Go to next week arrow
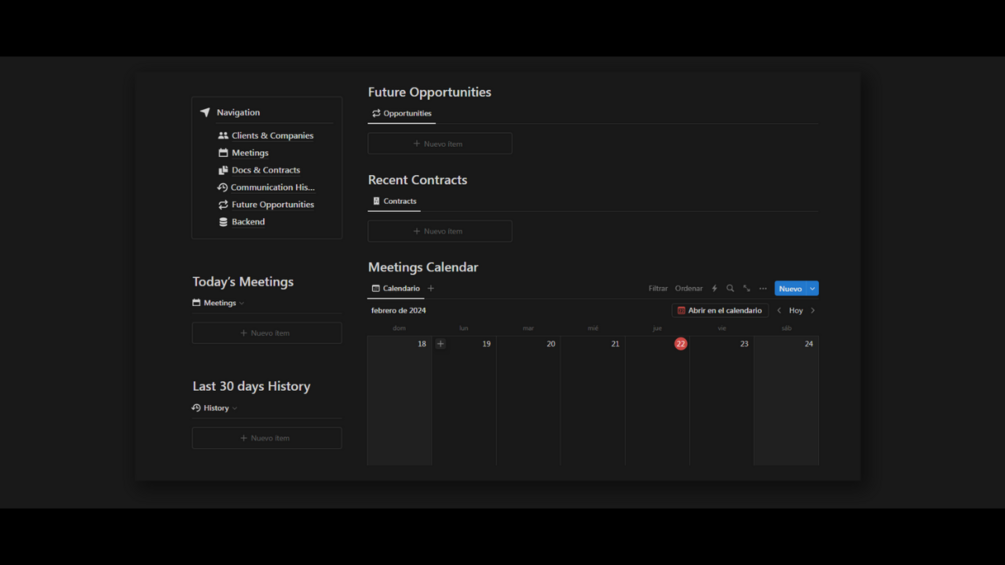 pyautogui.click(x=813, y=311)
